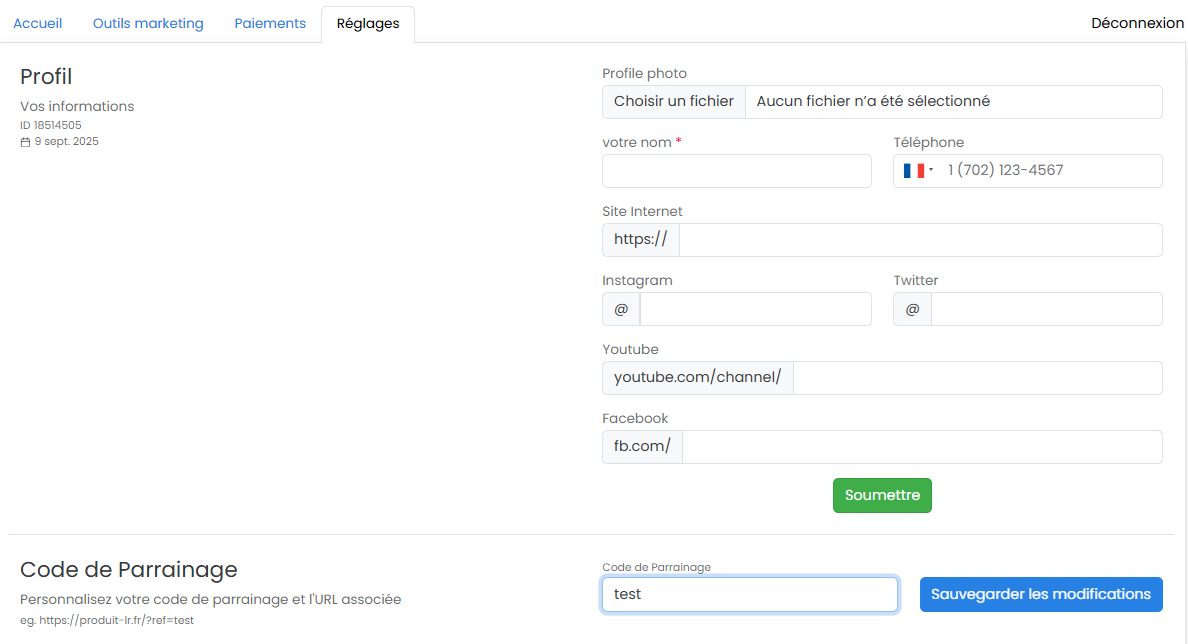Click the votre nom input field
Viewport: 1188px width, 644px height.
pos(736,170)
